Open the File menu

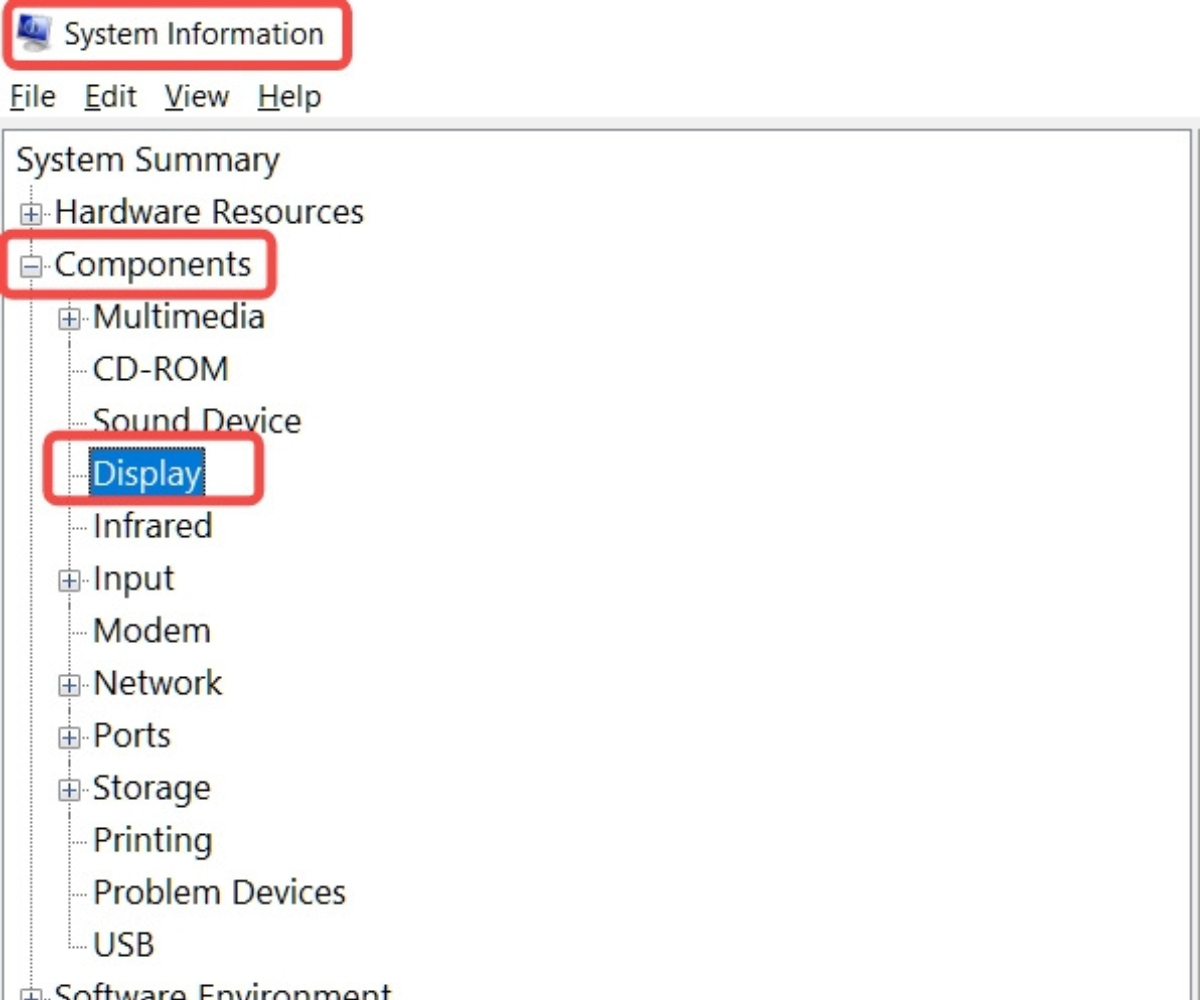[33, 97]
